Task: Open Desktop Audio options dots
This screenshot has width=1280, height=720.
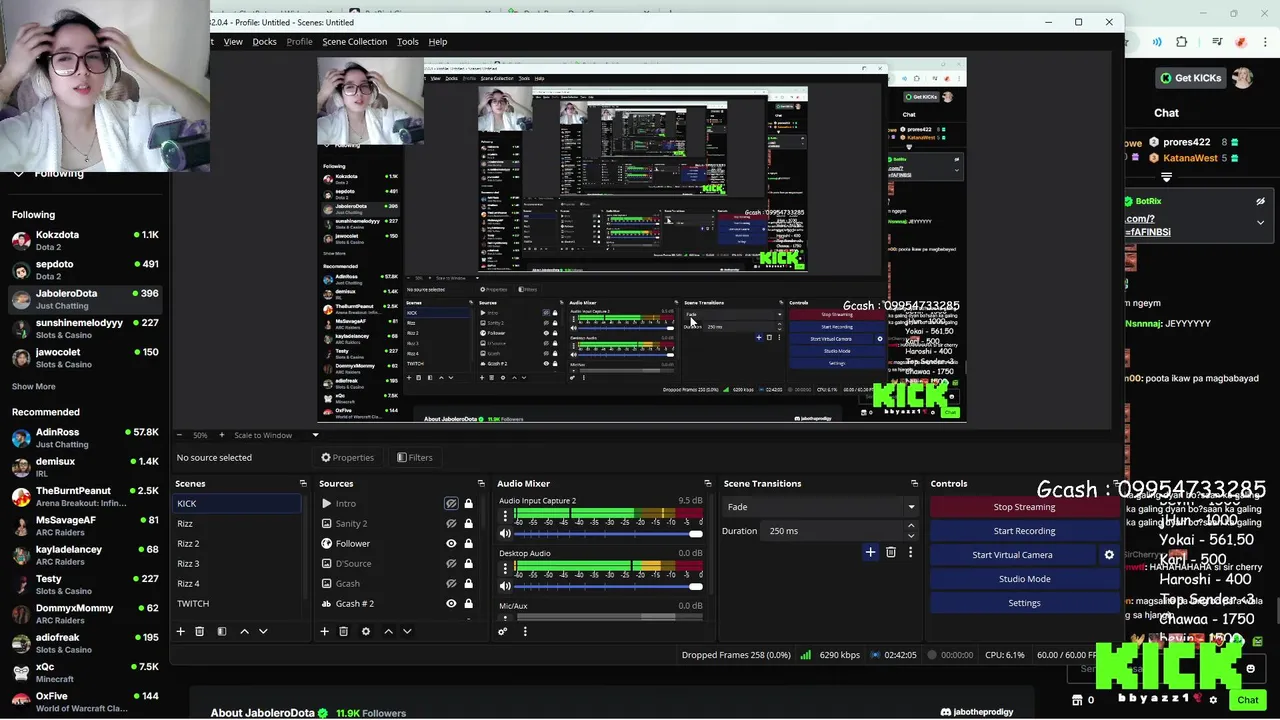Action: [505, 568]
